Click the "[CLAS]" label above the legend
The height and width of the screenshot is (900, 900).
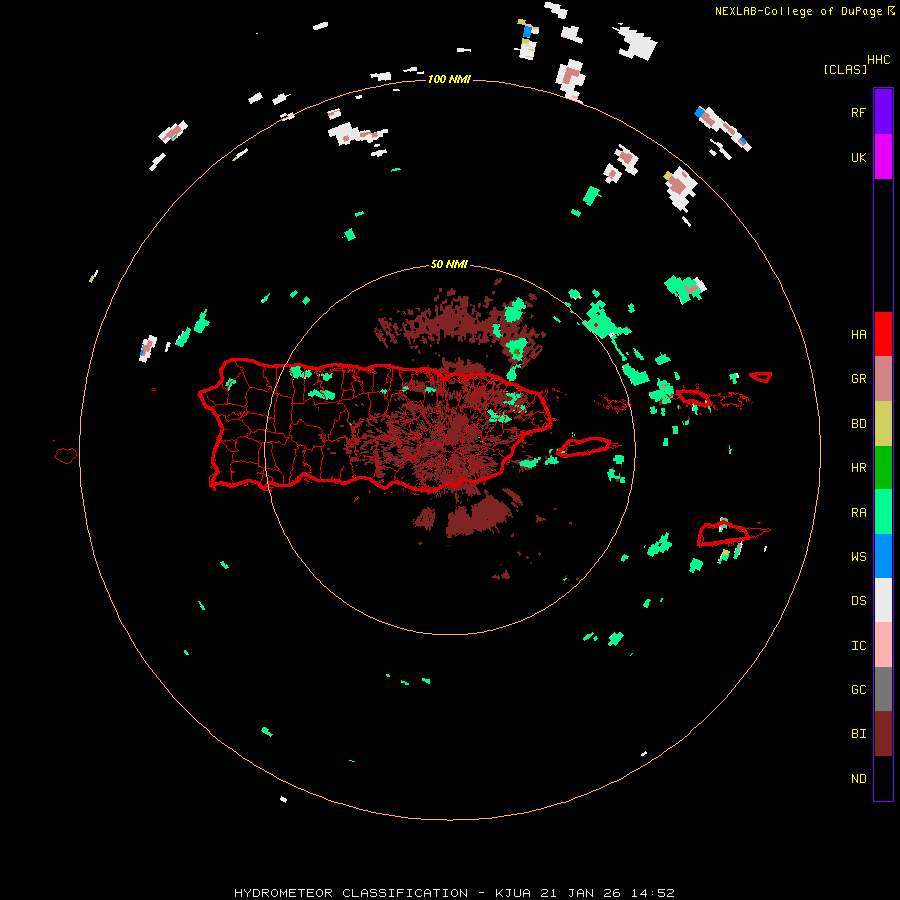[x=845, y=69]
